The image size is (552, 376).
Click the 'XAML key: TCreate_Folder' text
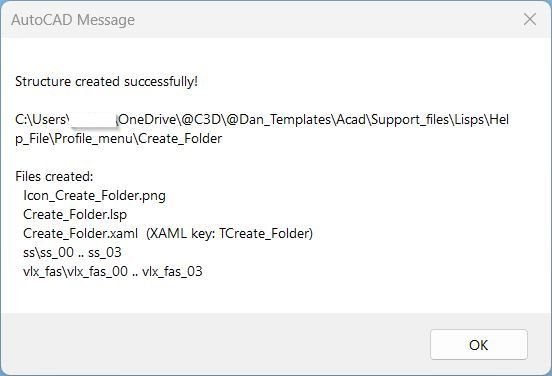tap(230, 233)
